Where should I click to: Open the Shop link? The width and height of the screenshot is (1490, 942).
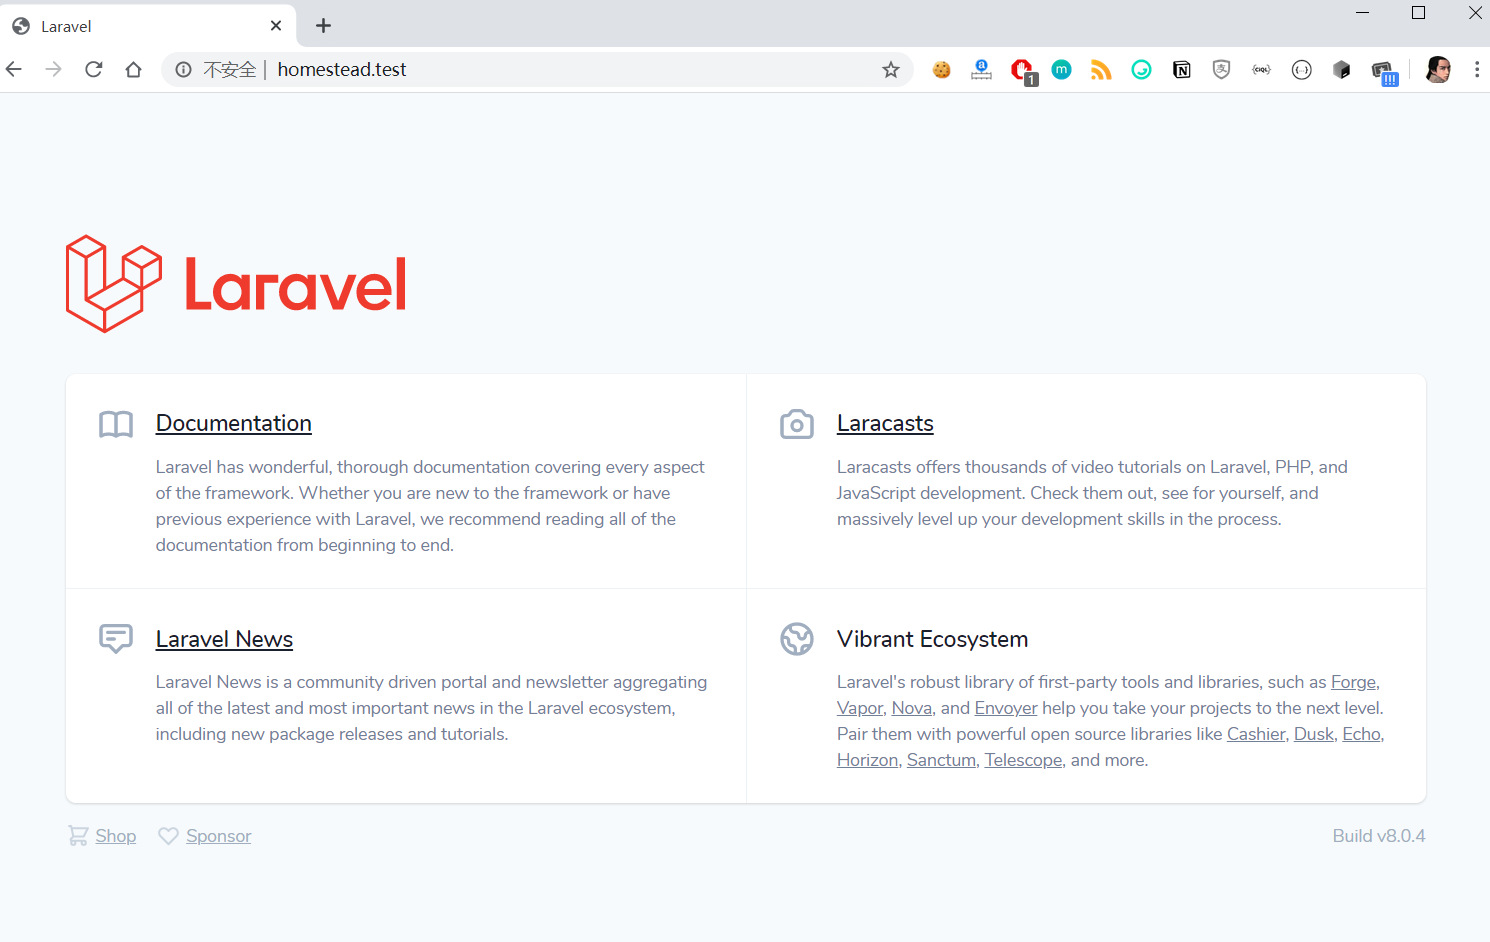(116, 836)
